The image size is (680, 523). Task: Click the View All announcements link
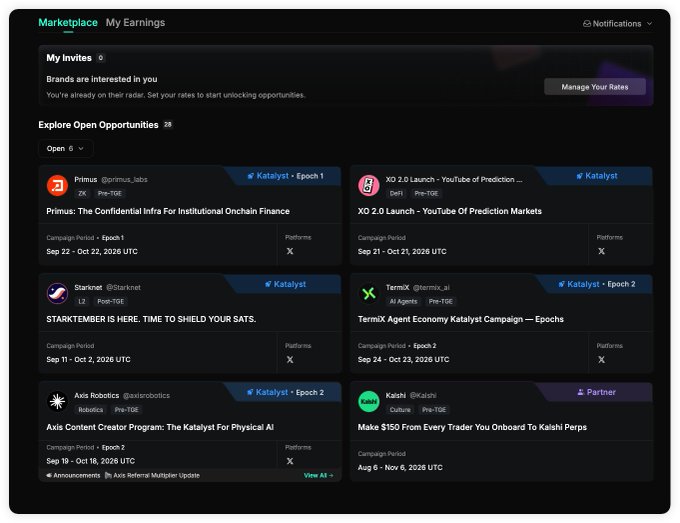(318, 475)
